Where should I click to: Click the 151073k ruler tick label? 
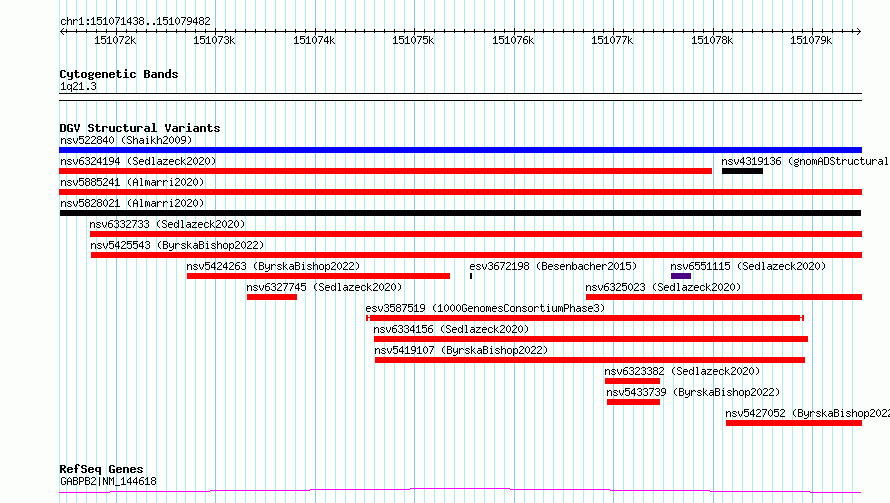tap(214, 41)
